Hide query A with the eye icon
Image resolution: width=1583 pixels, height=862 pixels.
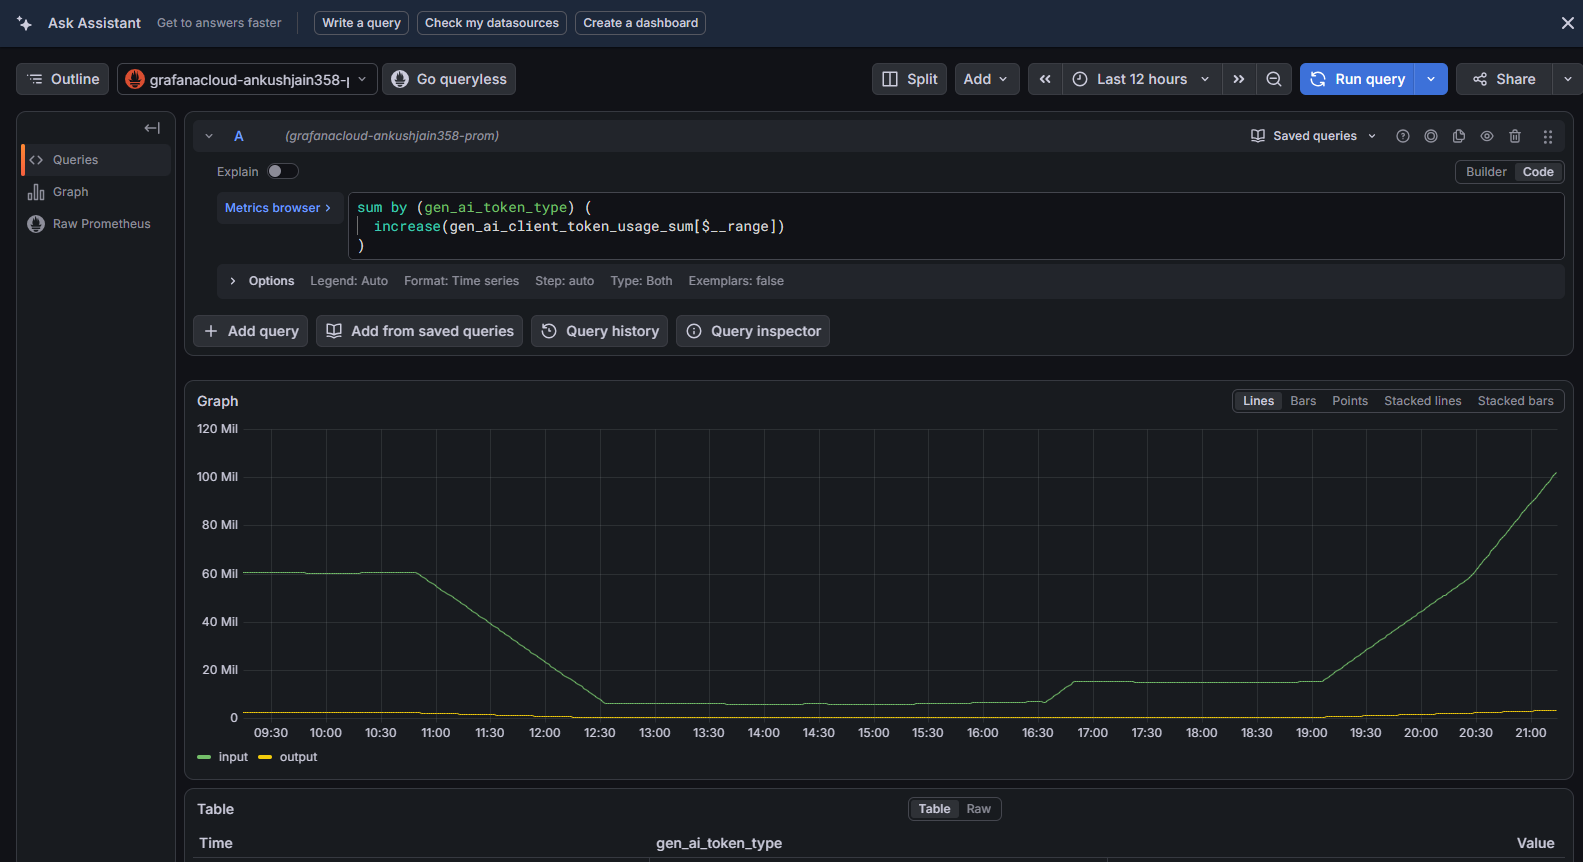[1487, 136]
